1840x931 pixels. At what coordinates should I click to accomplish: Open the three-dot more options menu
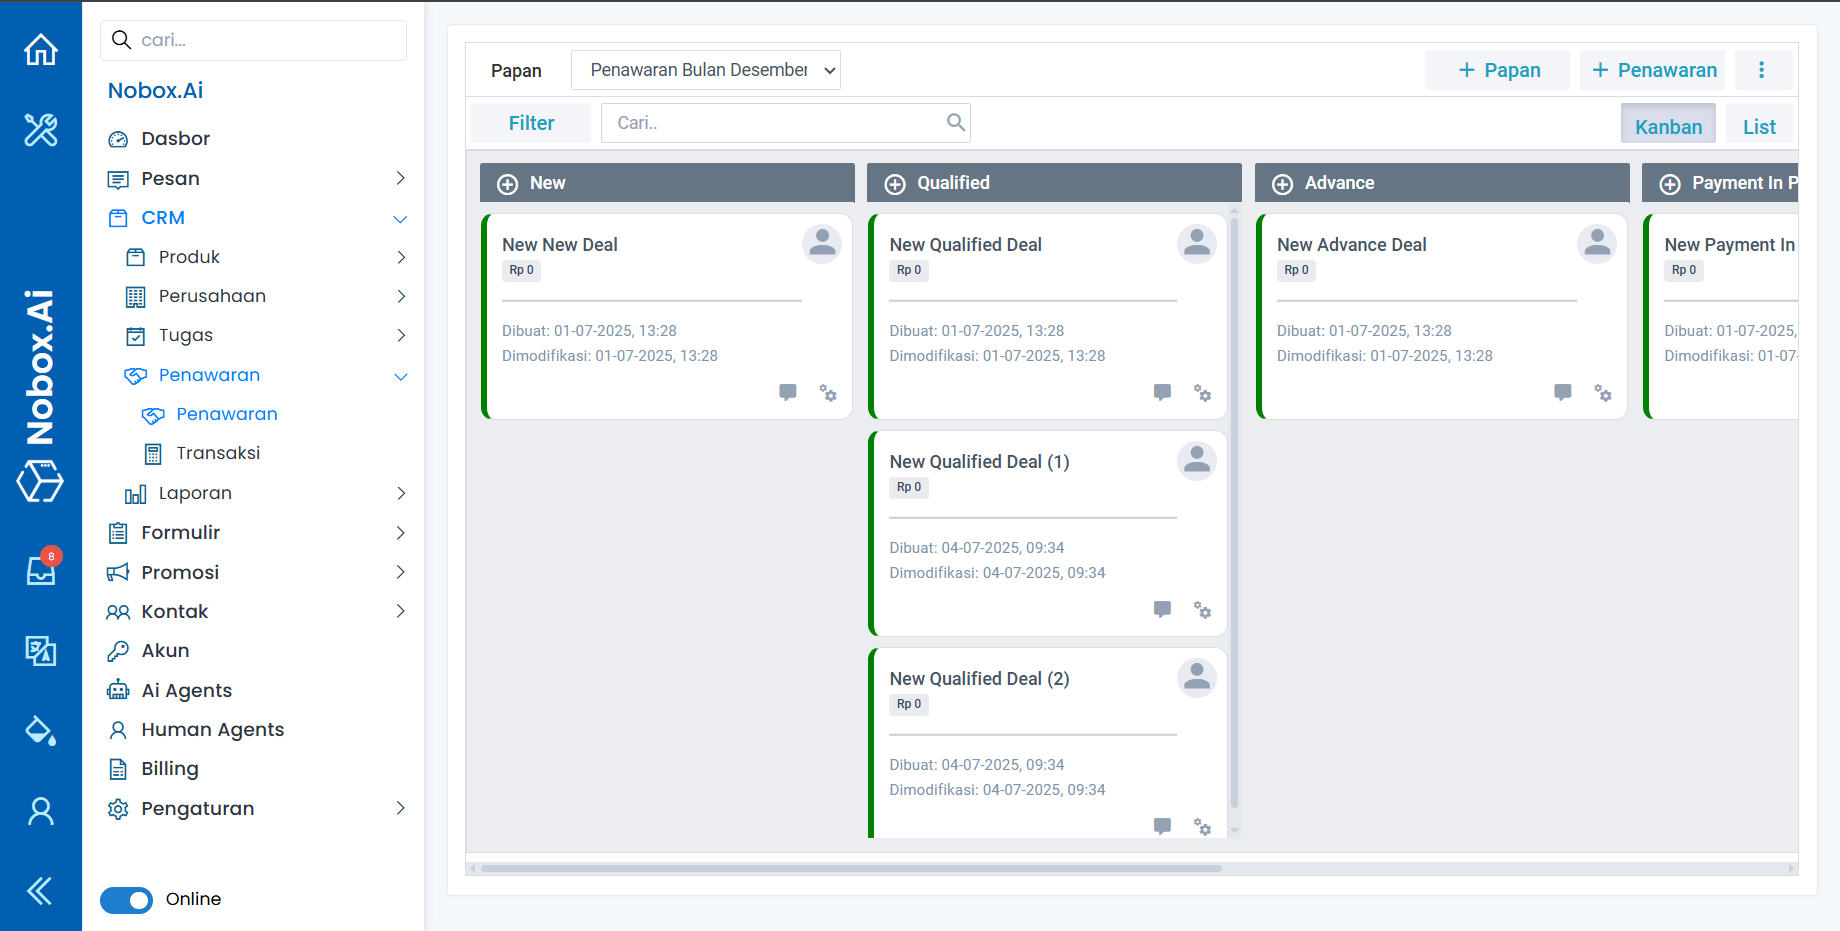click(1762, 70)
